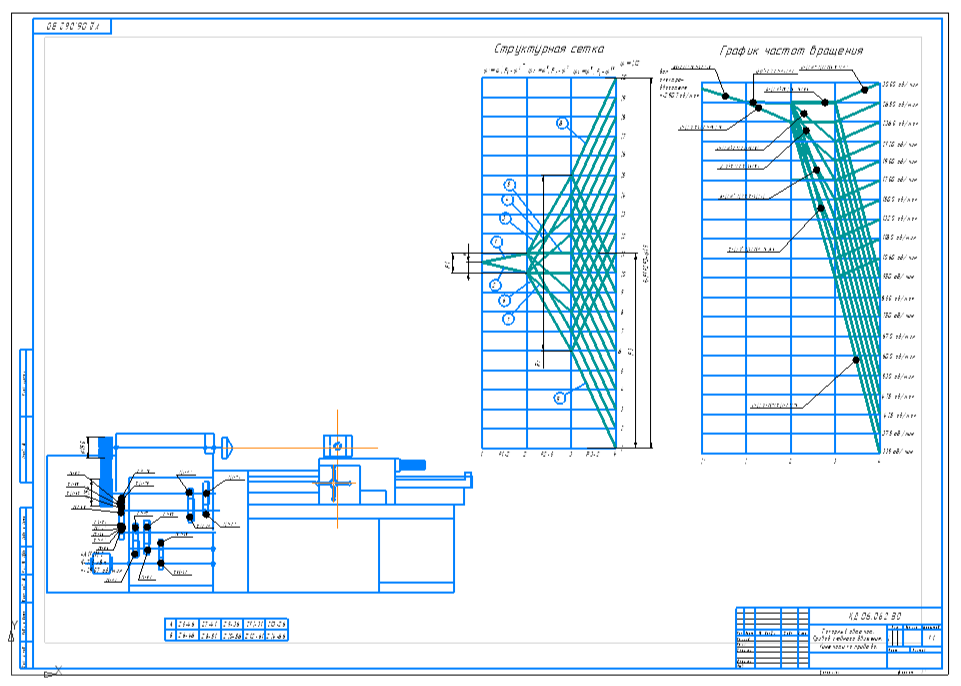Select the spindle center cone on the lathe
The height and width of the screenshot is (686, 961).
227,448
